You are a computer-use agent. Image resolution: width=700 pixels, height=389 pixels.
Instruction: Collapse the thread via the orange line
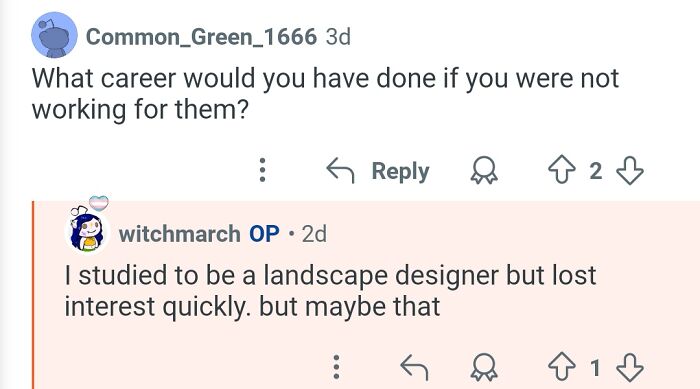tap(33, 295)
